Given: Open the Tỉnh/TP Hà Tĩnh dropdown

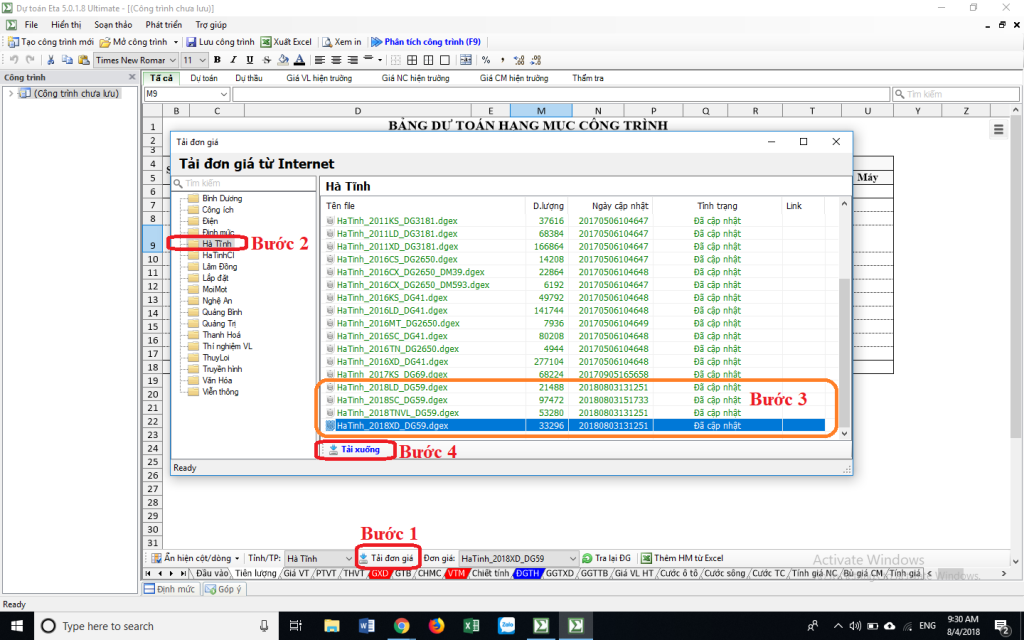Looking at the screenshot, I should (316, 558).
